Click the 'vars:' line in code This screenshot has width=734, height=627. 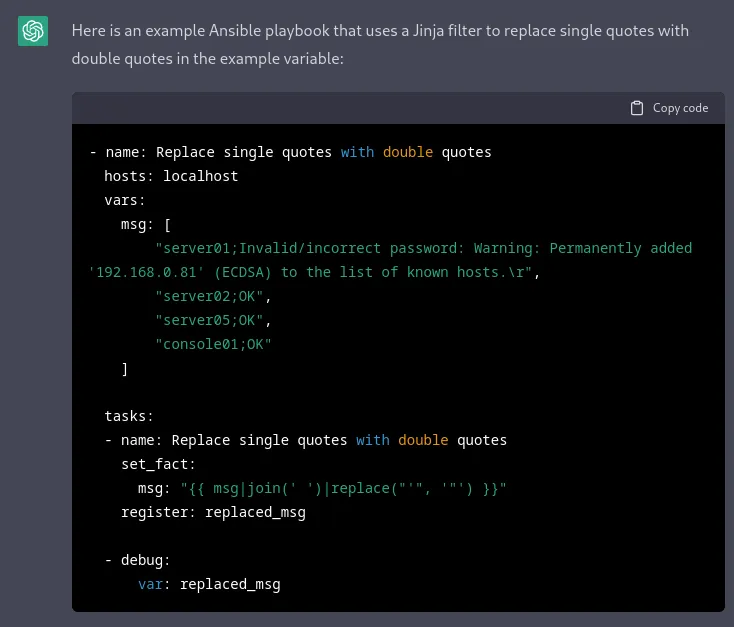pyautogui.click(x=125, y=200)
